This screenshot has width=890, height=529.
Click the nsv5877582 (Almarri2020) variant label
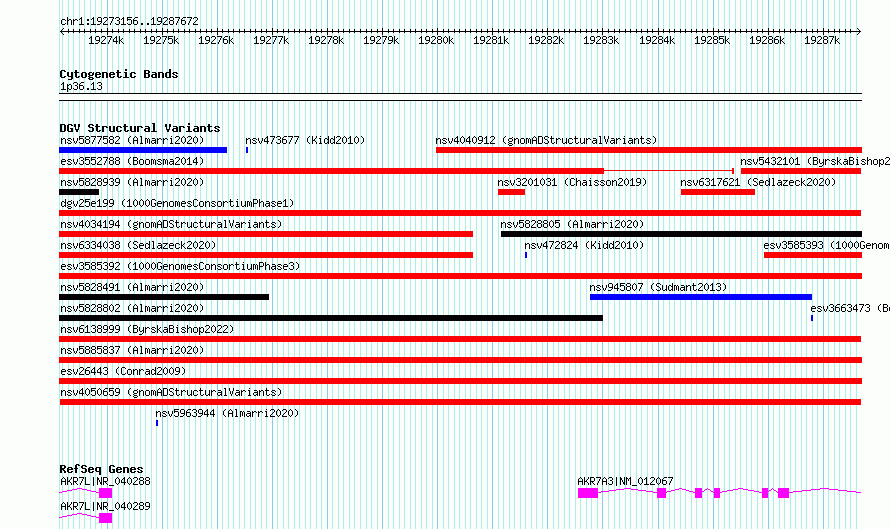point(132,140)
